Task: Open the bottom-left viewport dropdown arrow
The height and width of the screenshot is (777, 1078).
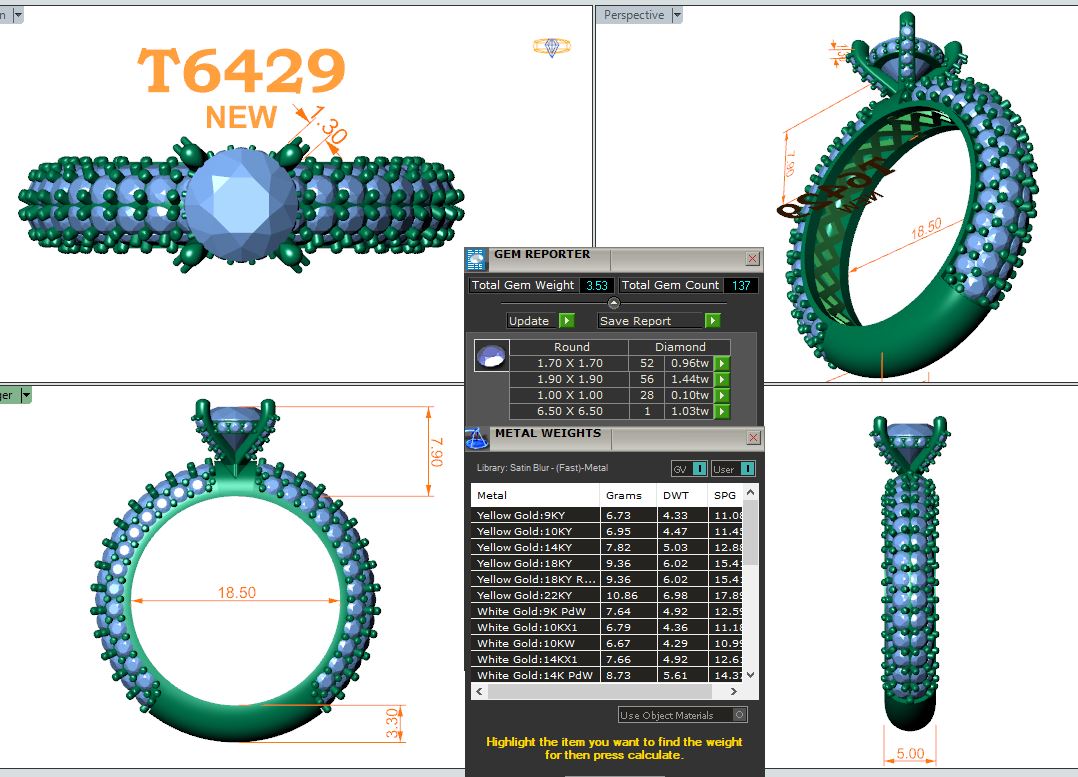Action: click(27, 395)
